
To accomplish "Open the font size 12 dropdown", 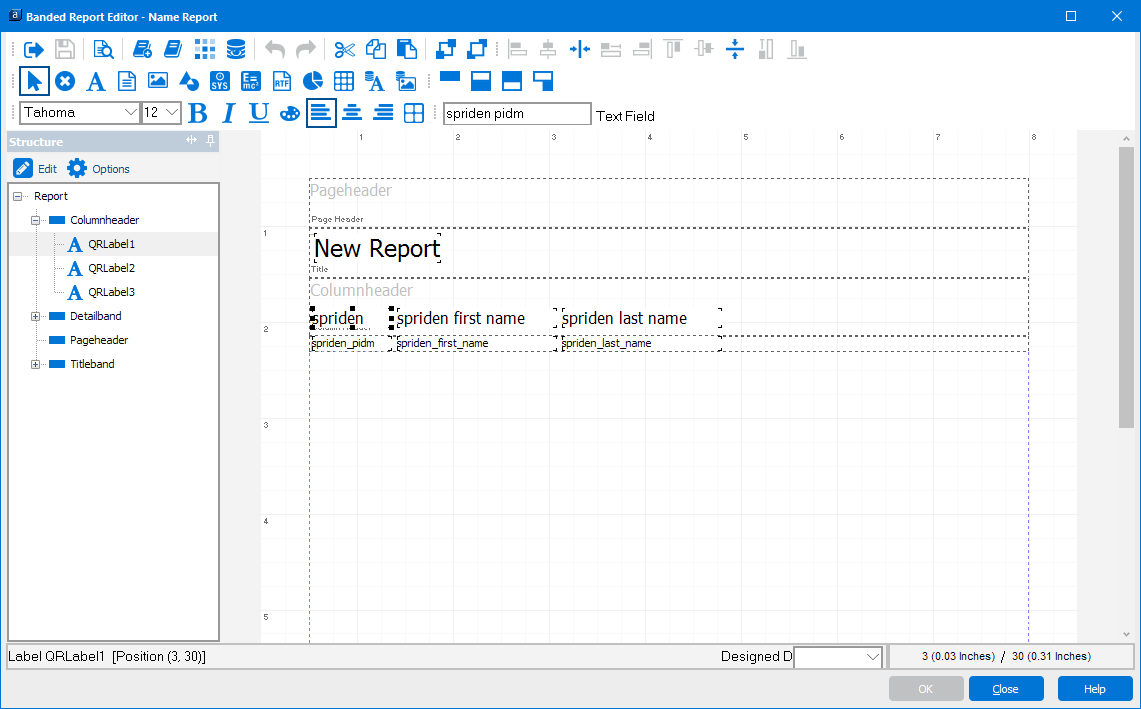I will point(172,112).
